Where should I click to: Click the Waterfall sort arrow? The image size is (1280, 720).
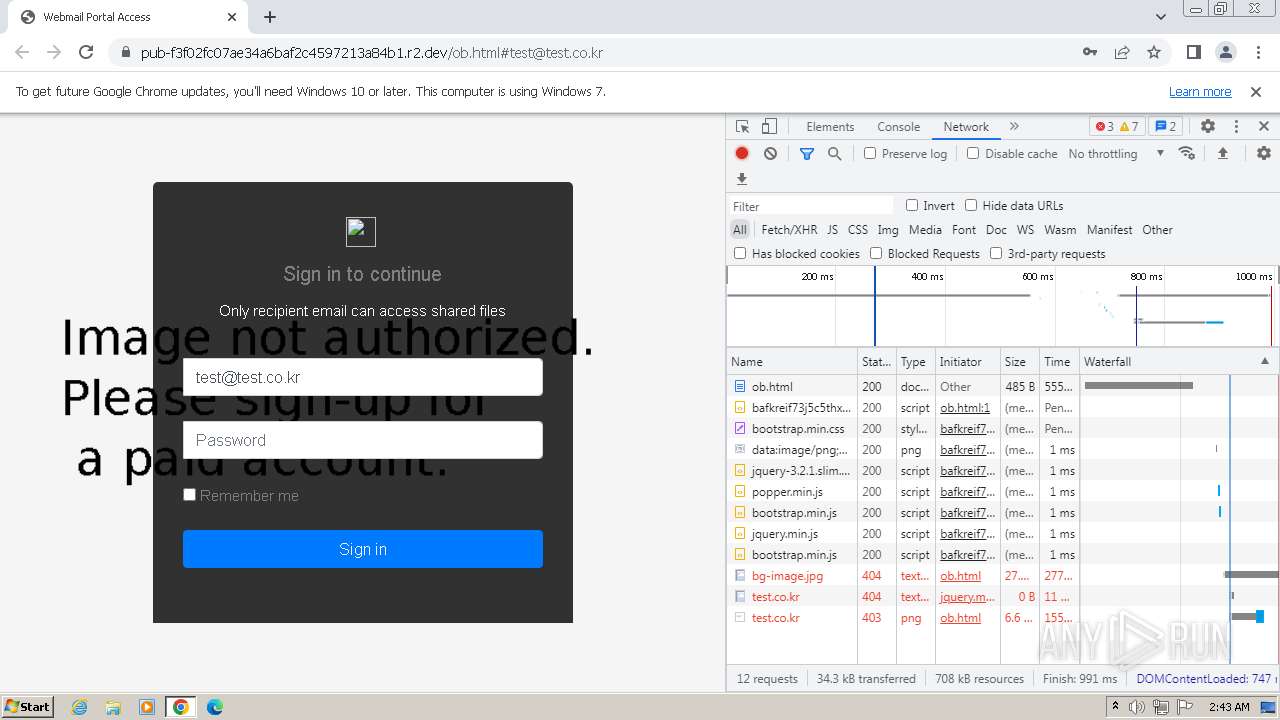[1264, 361]
